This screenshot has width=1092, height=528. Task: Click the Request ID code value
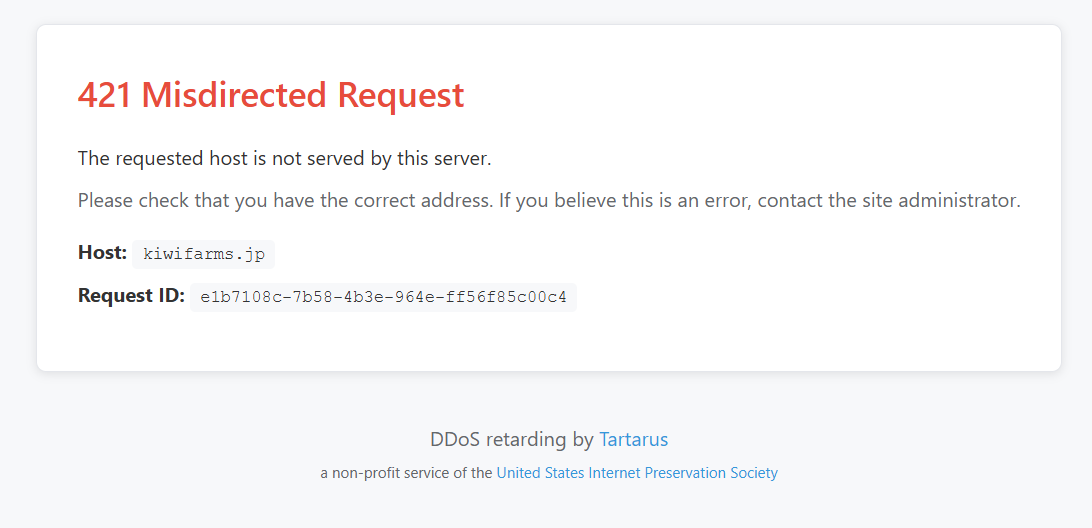[x=383, y=297]
